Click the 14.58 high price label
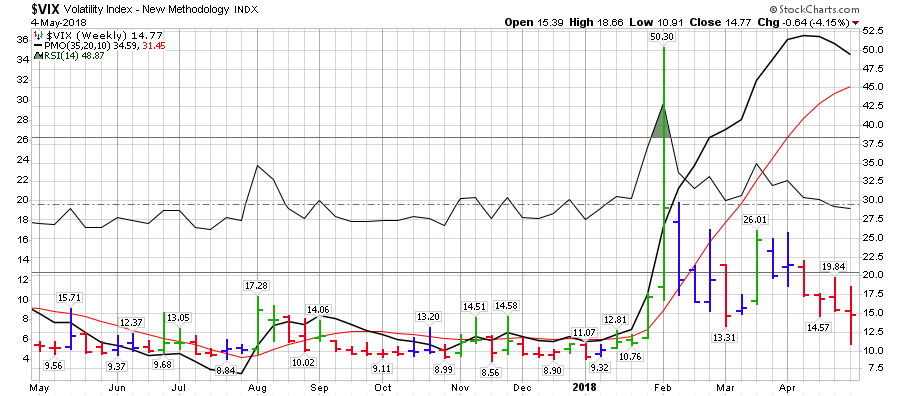 pos(508,306)
